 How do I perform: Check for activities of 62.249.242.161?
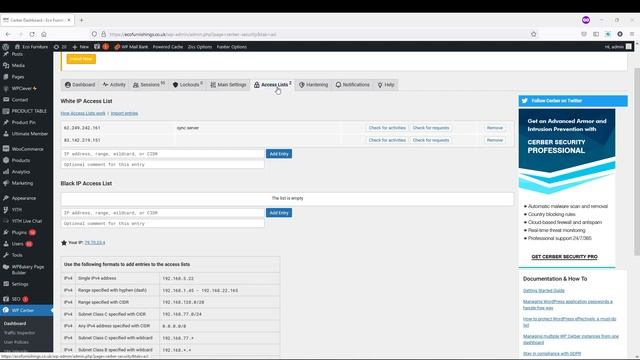pyautogui.click(x=387, y=128)
